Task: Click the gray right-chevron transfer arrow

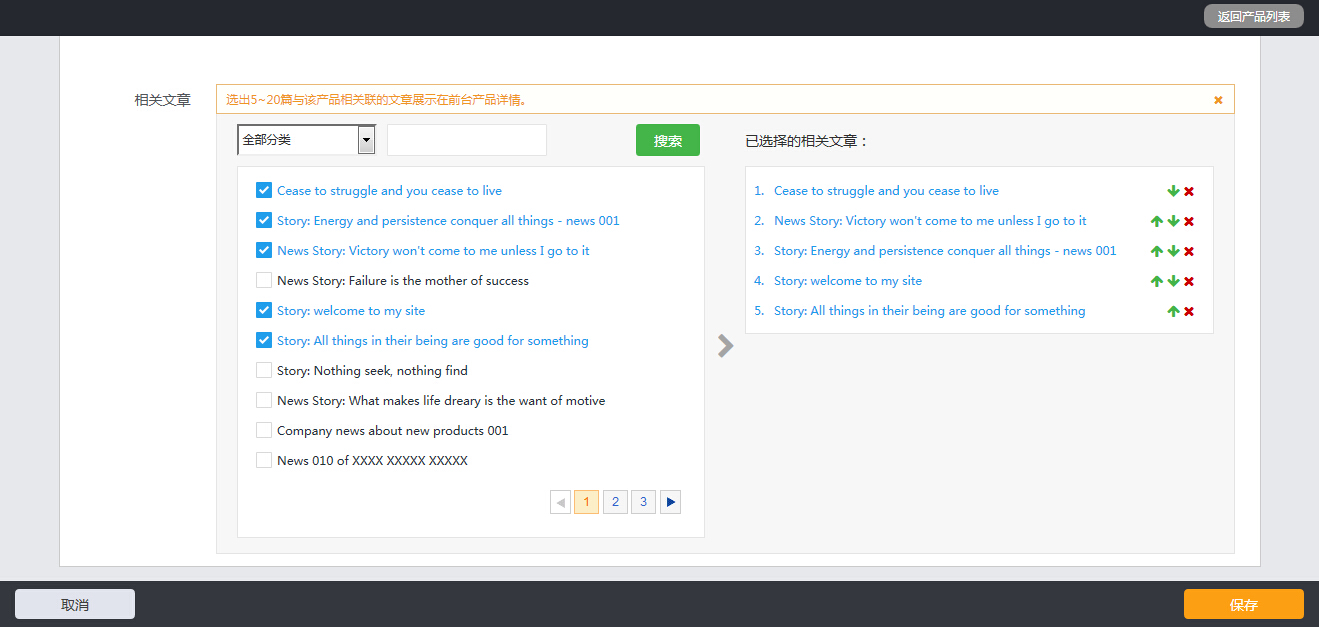Action: point(726,346)
